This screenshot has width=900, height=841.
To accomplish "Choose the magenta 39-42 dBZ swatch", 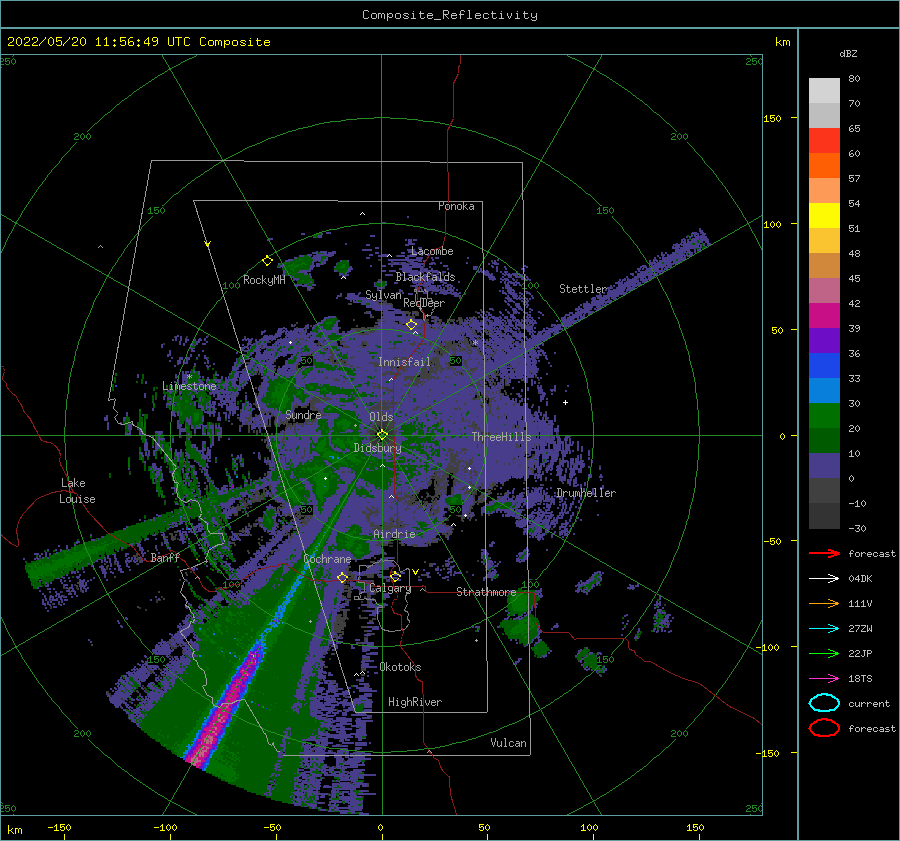I will [824, 316].
